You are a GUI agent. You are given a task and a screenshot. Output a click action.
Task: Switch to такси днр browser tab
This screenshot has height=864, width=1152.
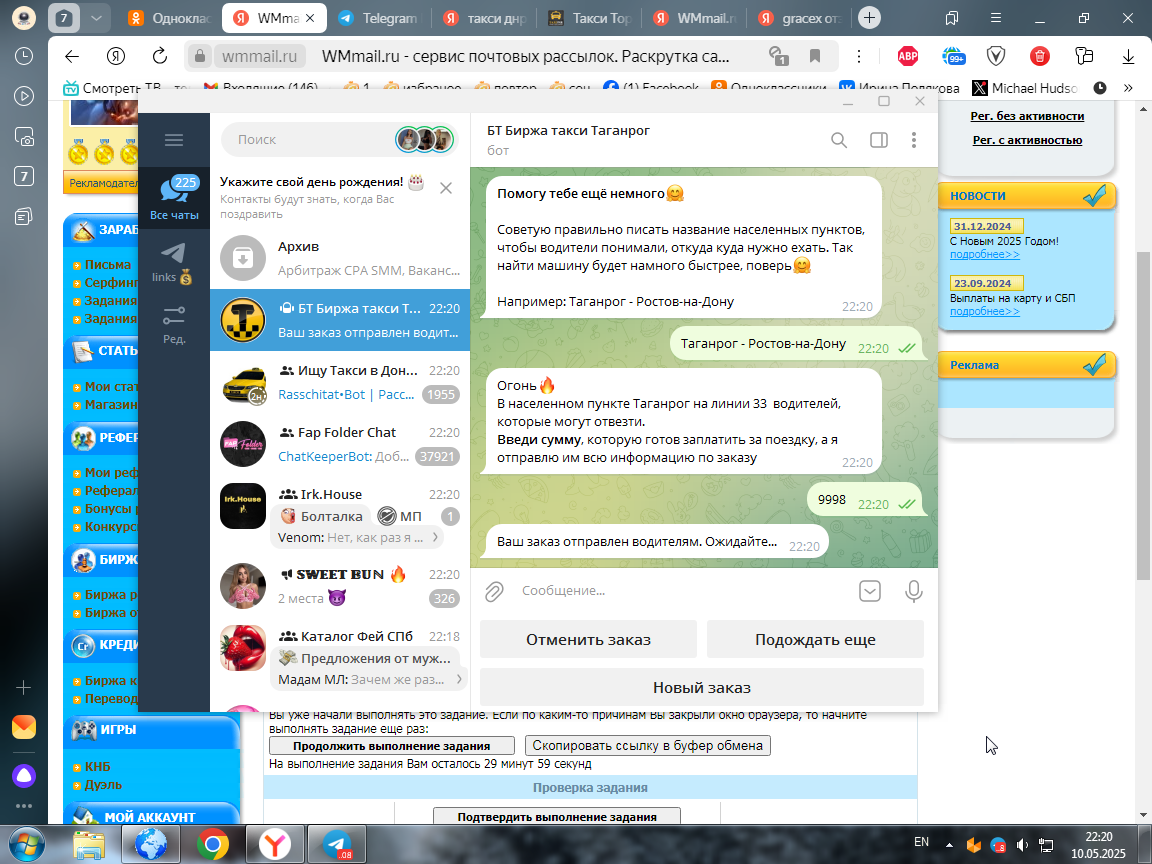486,18
